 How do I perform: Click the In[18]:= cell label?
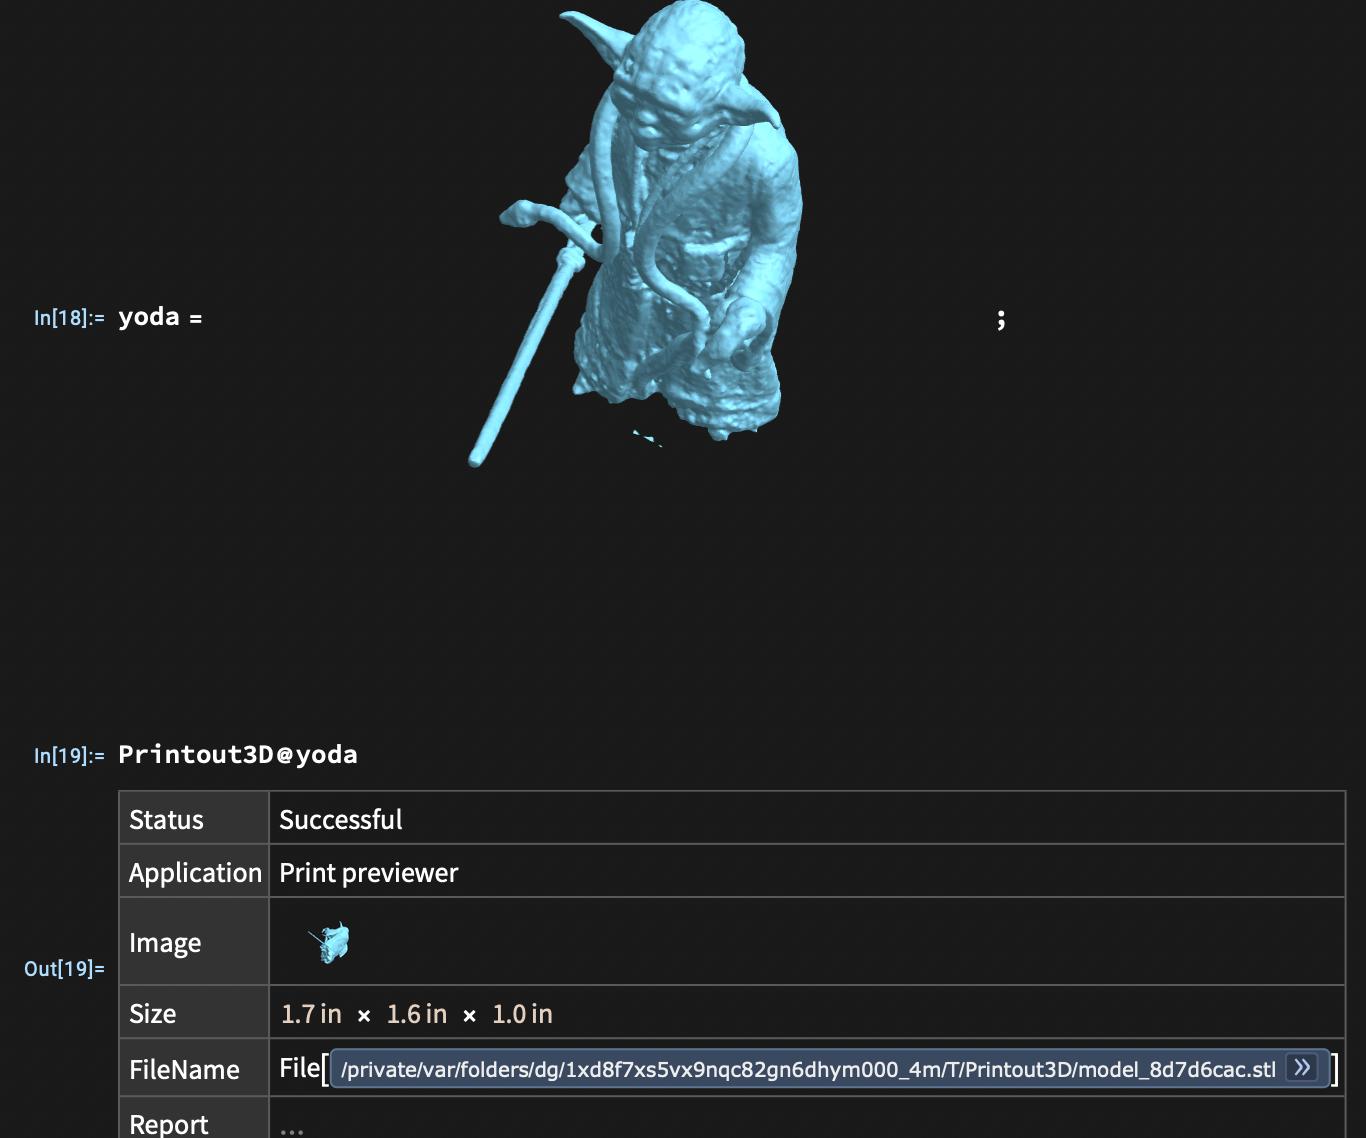coord(69,318)
